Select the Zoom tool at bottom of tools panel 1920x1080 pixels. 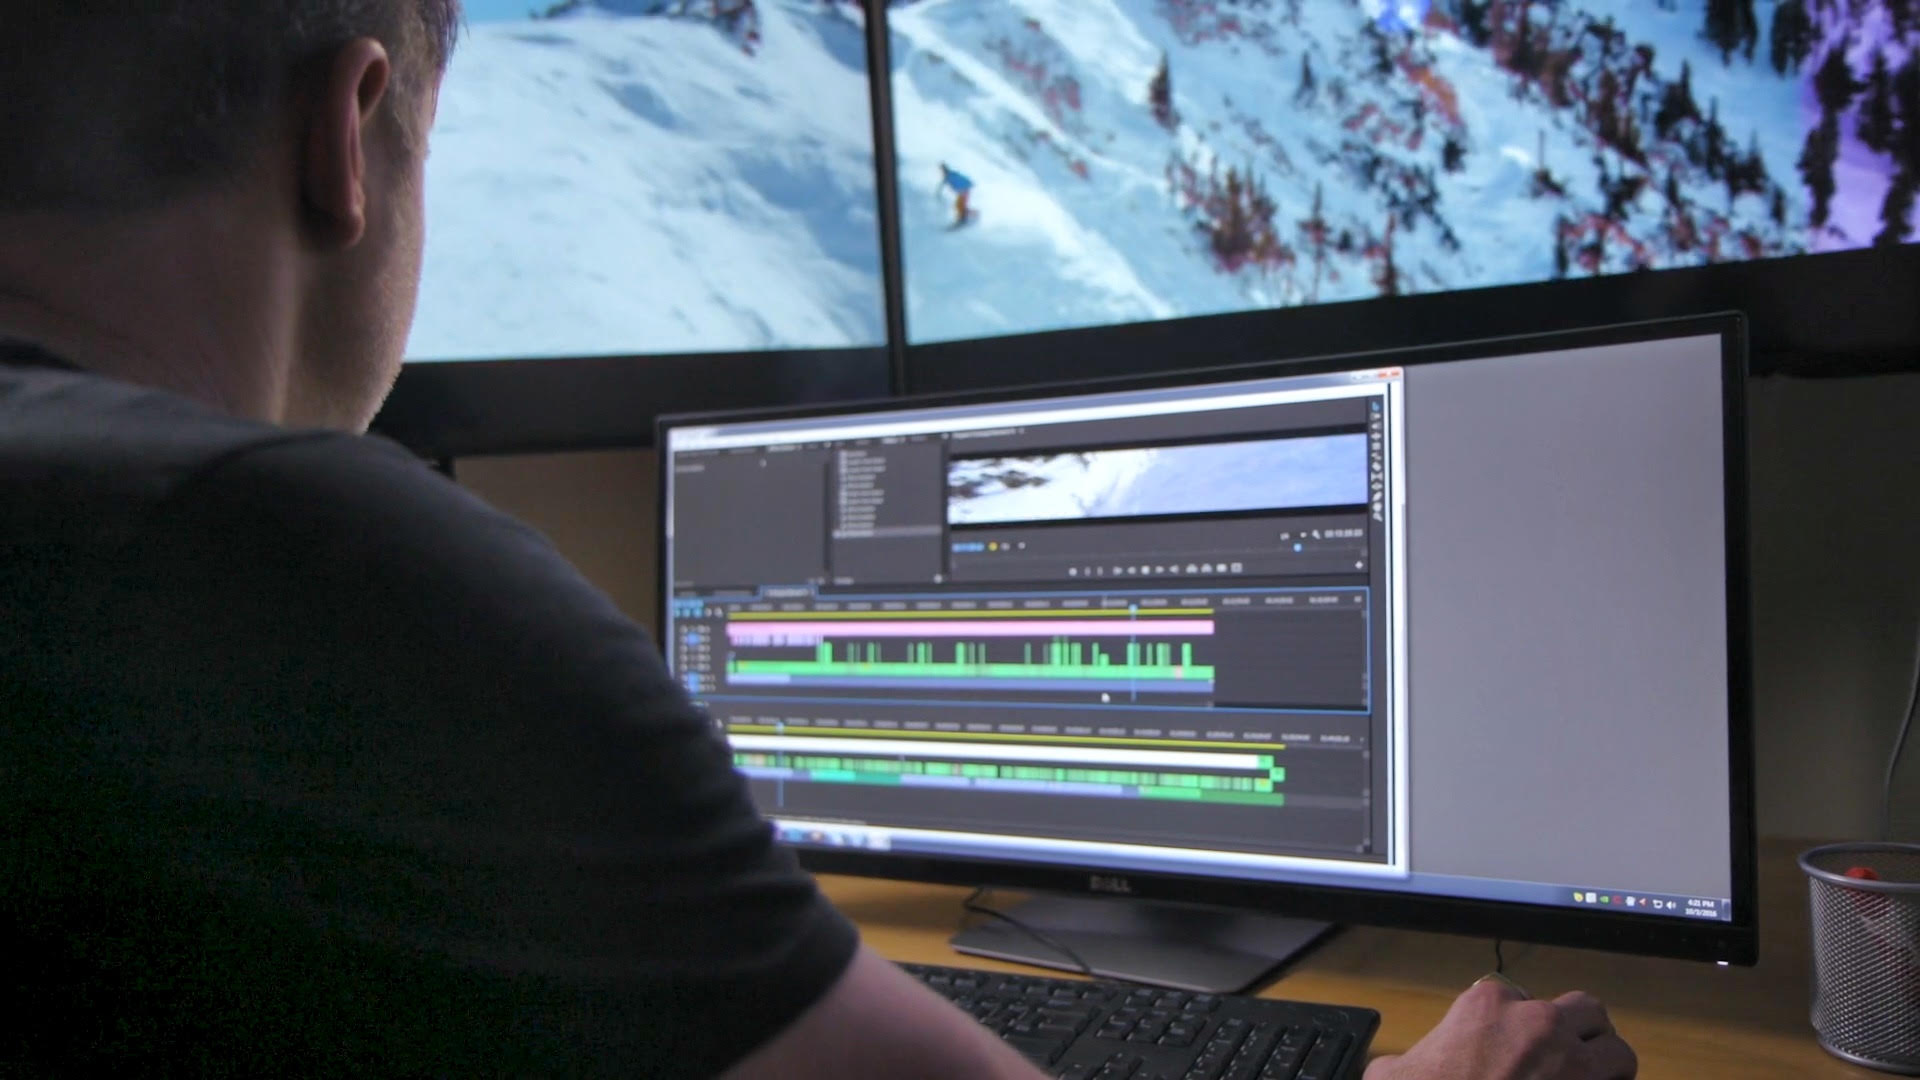(x=1377, y=516)
